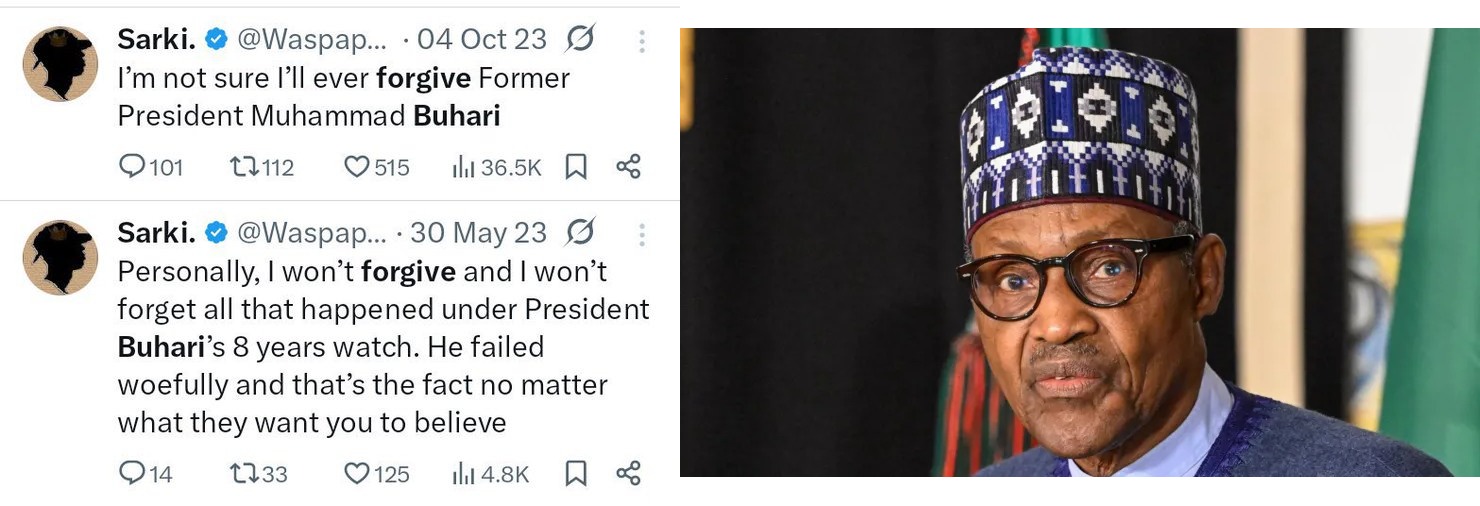Click the circle-slash icon beside 30 May 23
Viewport: 1480px width, 506px height.
(x=579, y=233)
